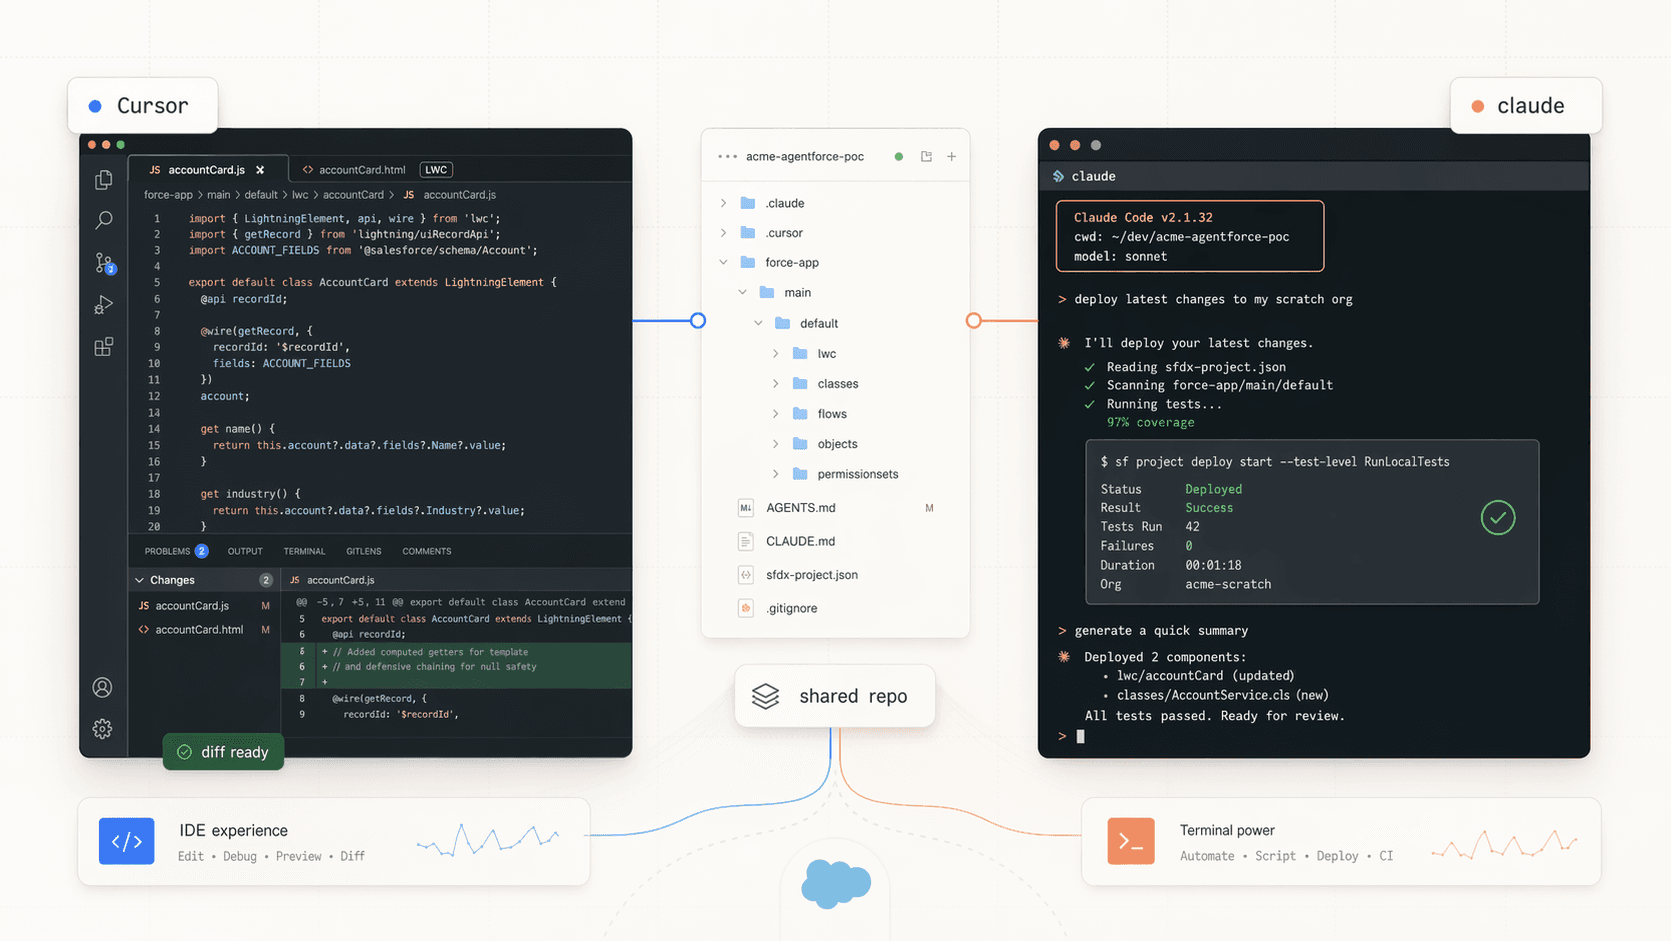The image size is (1671, 941).
Task: Click the diff ready badge
Action: pos(223,752)
